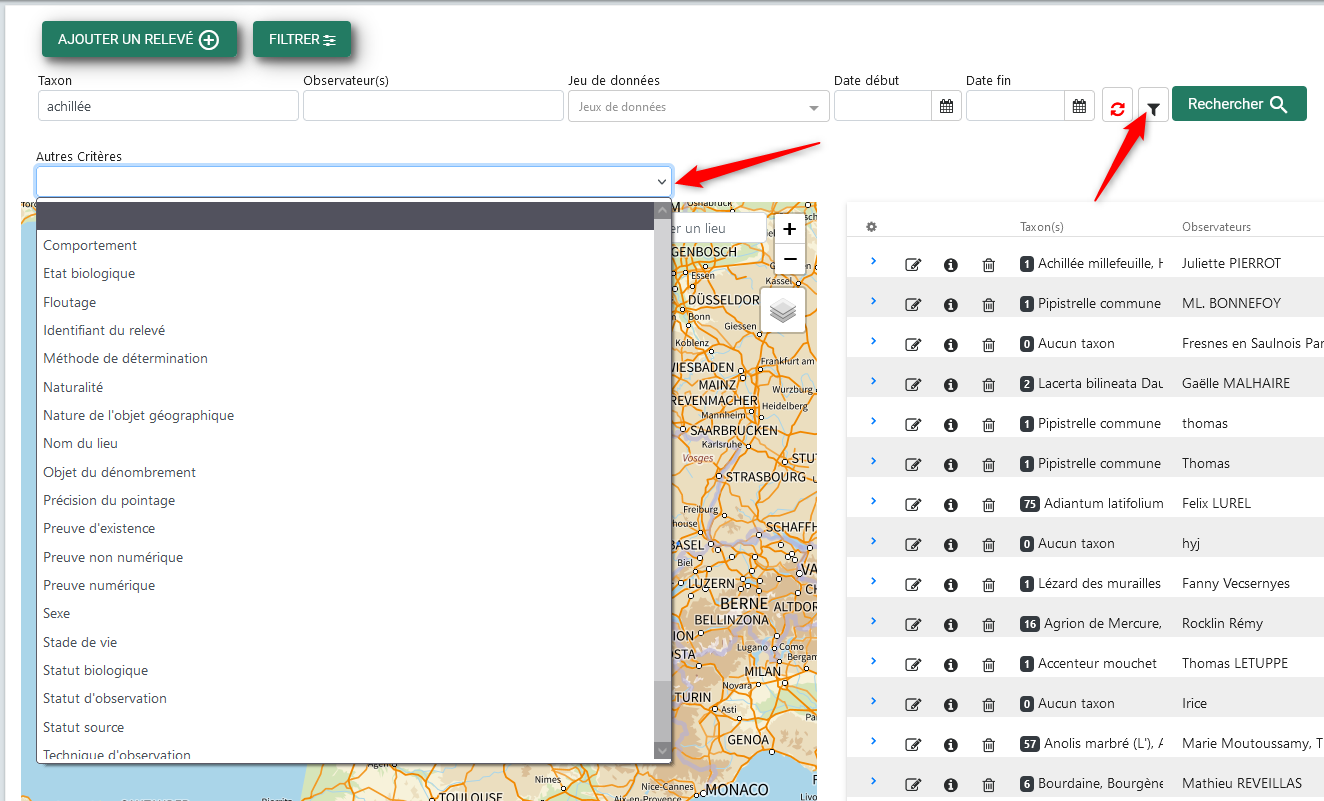Click the Autres Critères select box

click(x=354, y=181)
